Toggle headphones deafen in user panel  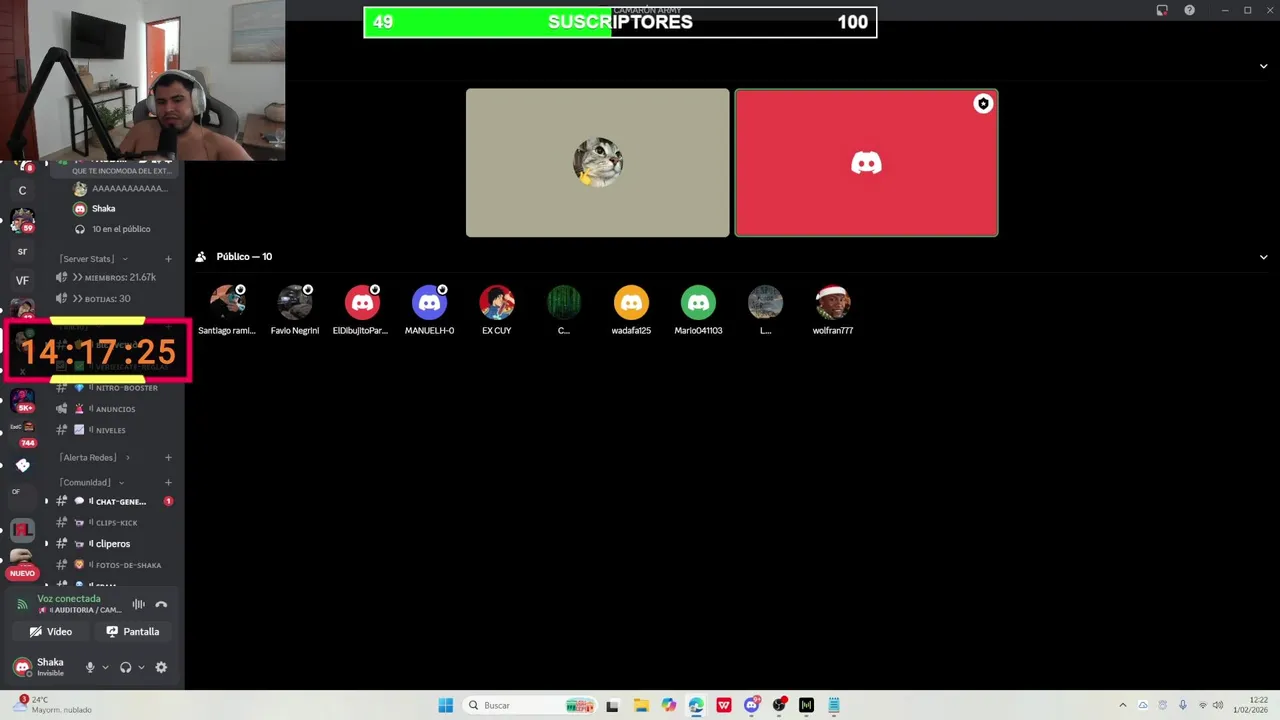pyautogui.click(x=126, y=667)
